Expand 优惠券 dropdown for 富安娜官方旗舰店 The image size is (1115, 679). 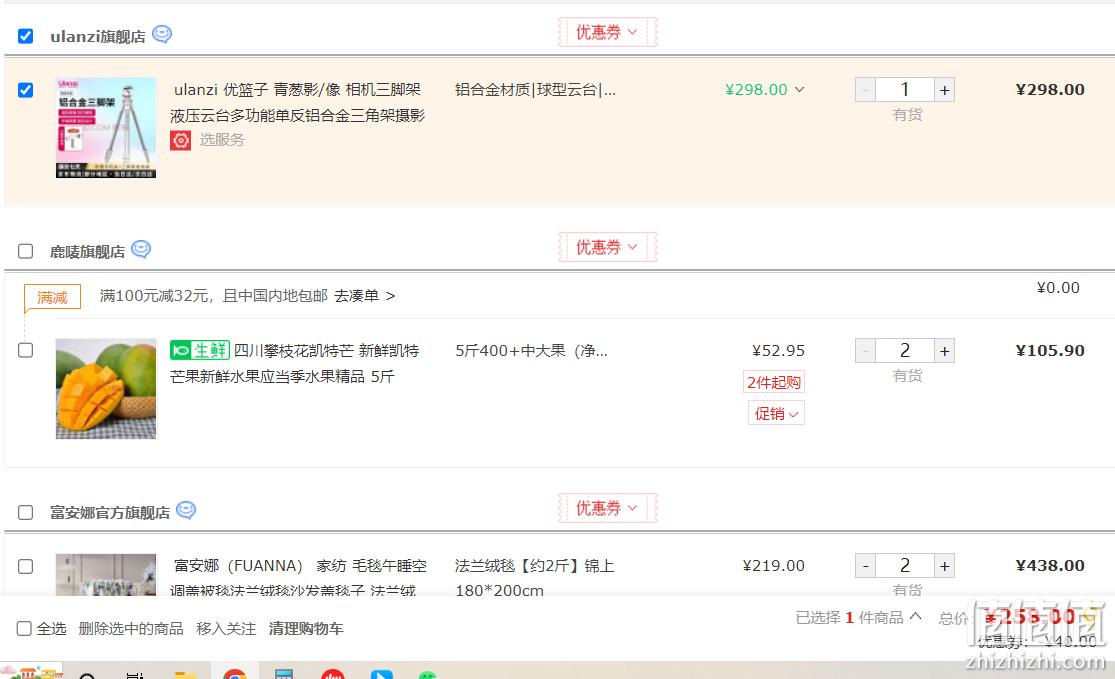(x=607, y=508)
